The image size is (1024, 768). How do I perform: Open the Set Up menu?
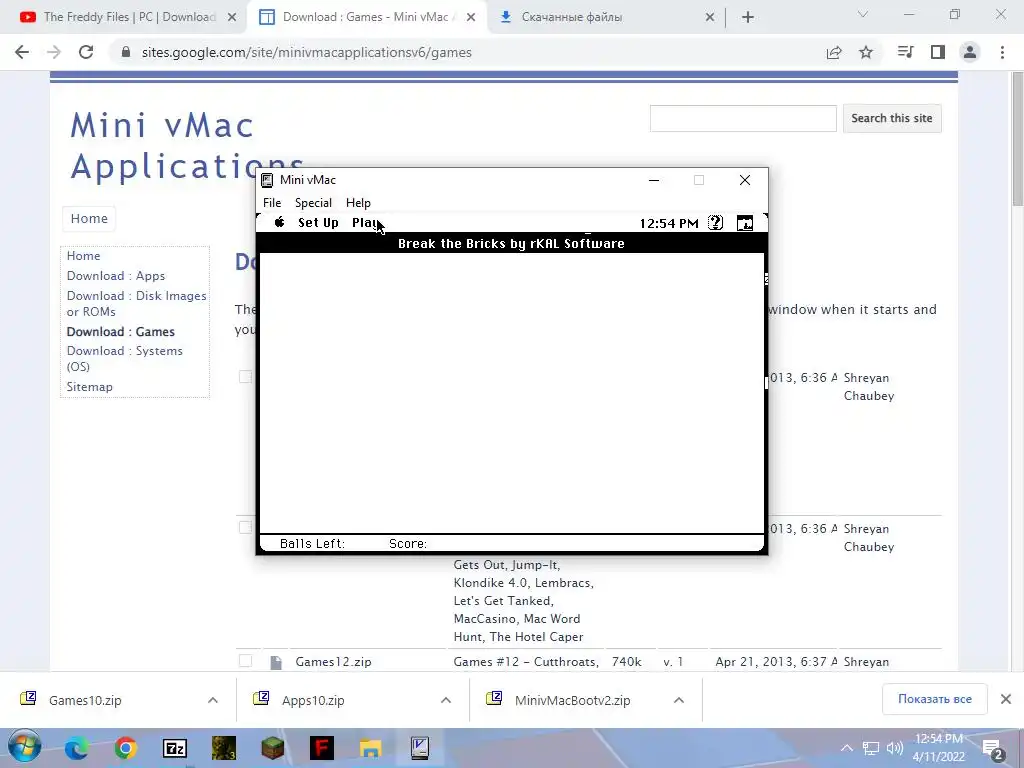[x=318, y=223]
